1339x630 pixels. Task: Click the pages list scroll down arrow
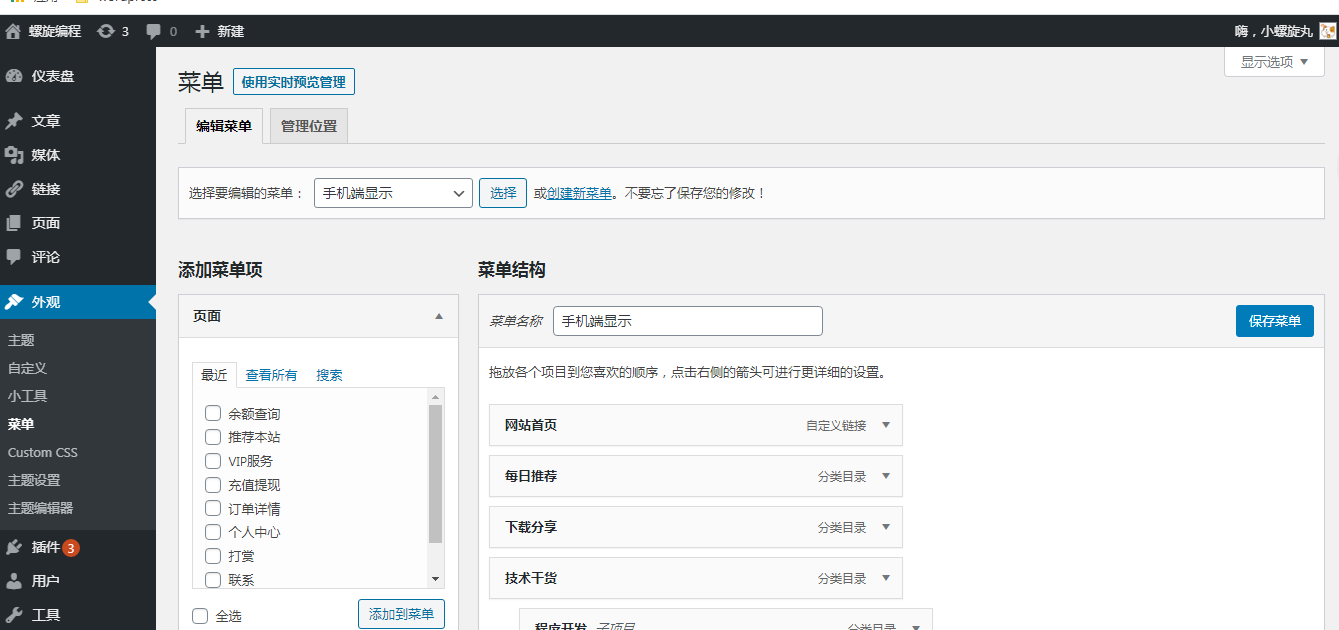tap(435, 579)
